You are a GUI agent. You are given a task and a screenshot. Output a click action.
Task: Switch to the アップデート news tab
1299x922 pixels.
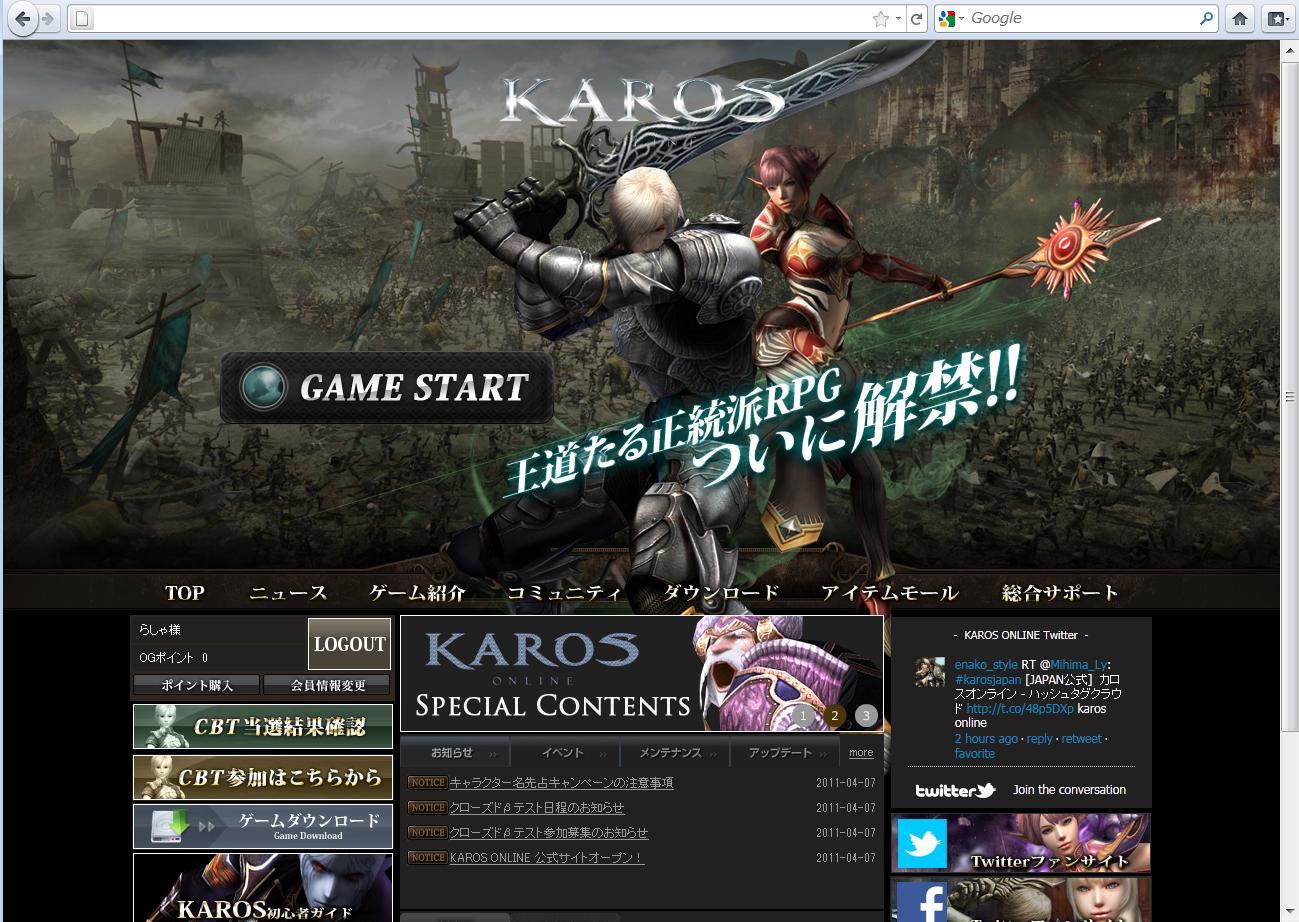click(785, 753)
